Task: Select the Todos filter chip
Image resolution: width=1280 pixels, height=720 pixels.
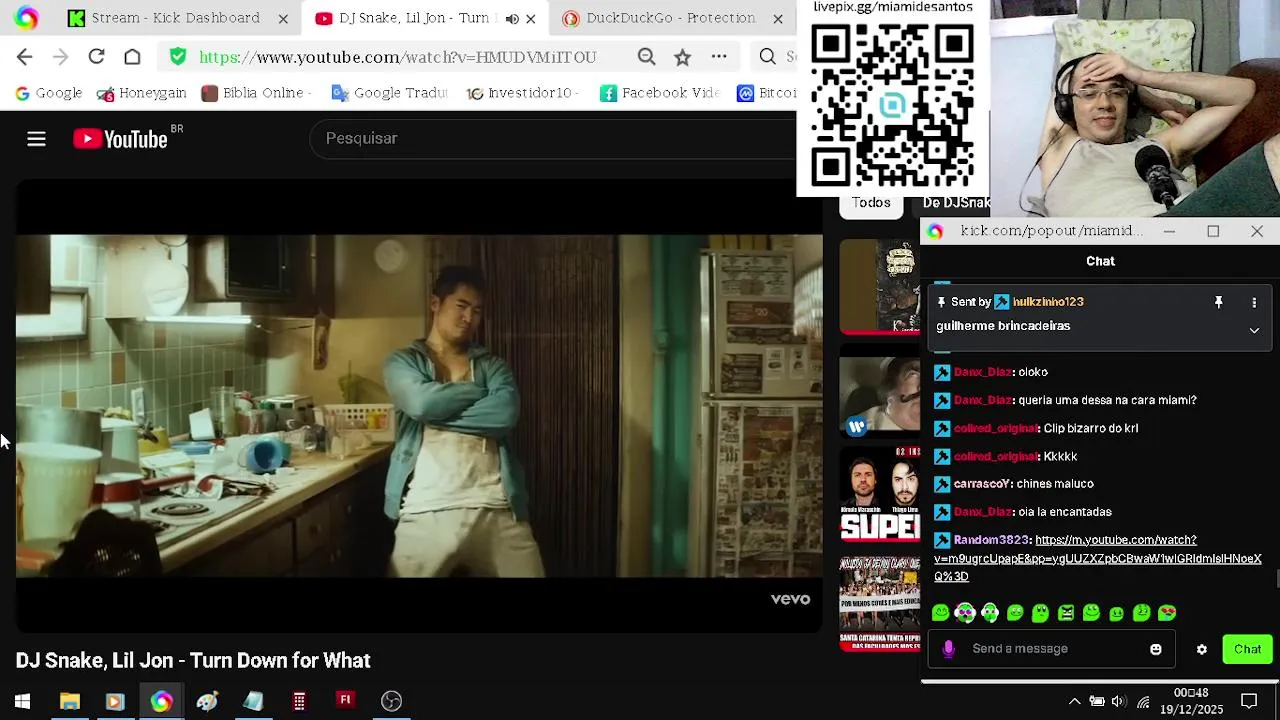Action: click(870, 203)
